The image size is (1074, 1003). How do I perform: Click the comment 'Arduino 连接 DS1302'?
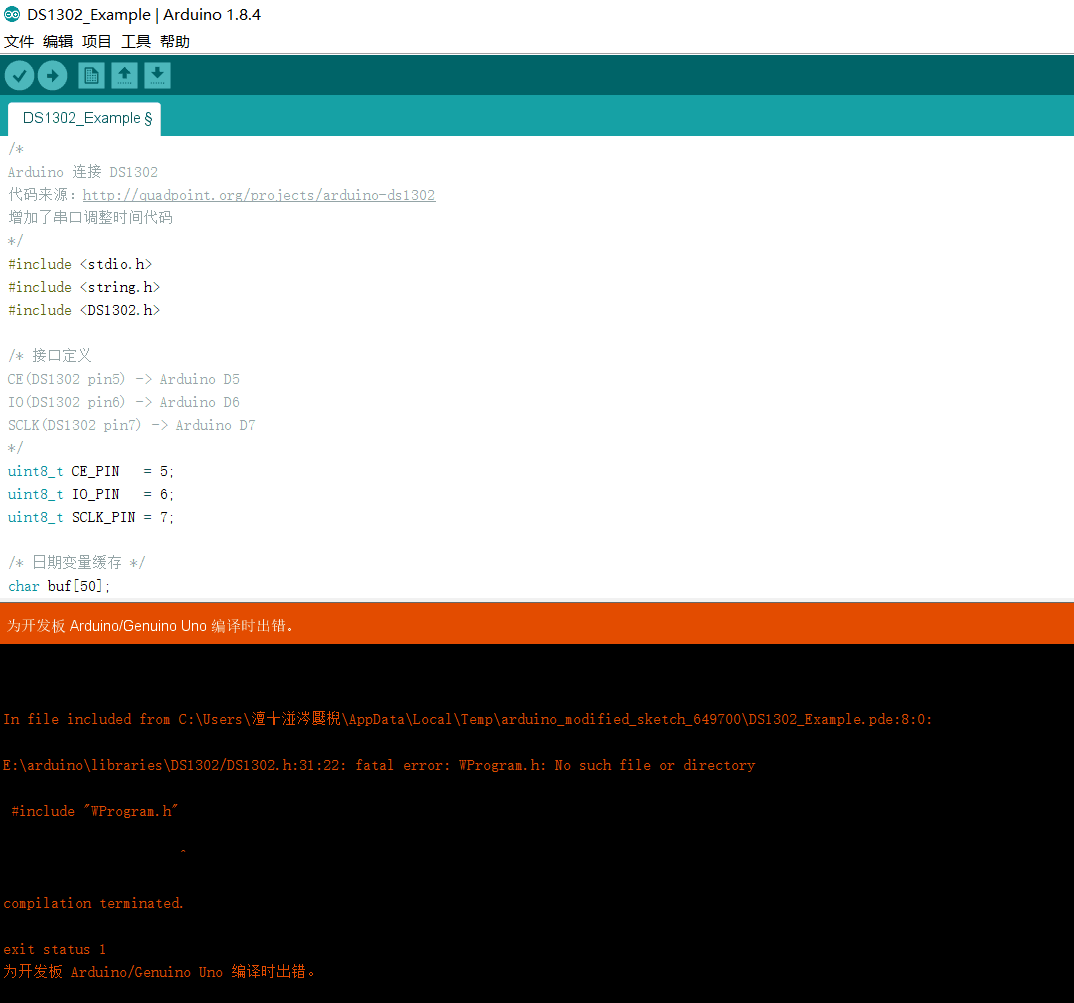83,172
